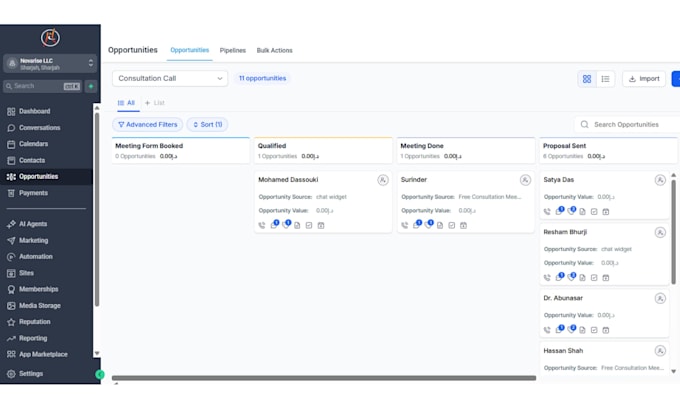
Task: Open Satya Das opportunity card name
Action: [559, 180]
